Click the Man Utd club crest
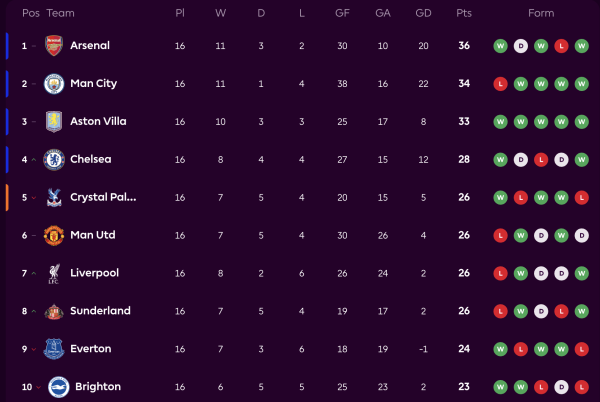 tap(54, 236)
